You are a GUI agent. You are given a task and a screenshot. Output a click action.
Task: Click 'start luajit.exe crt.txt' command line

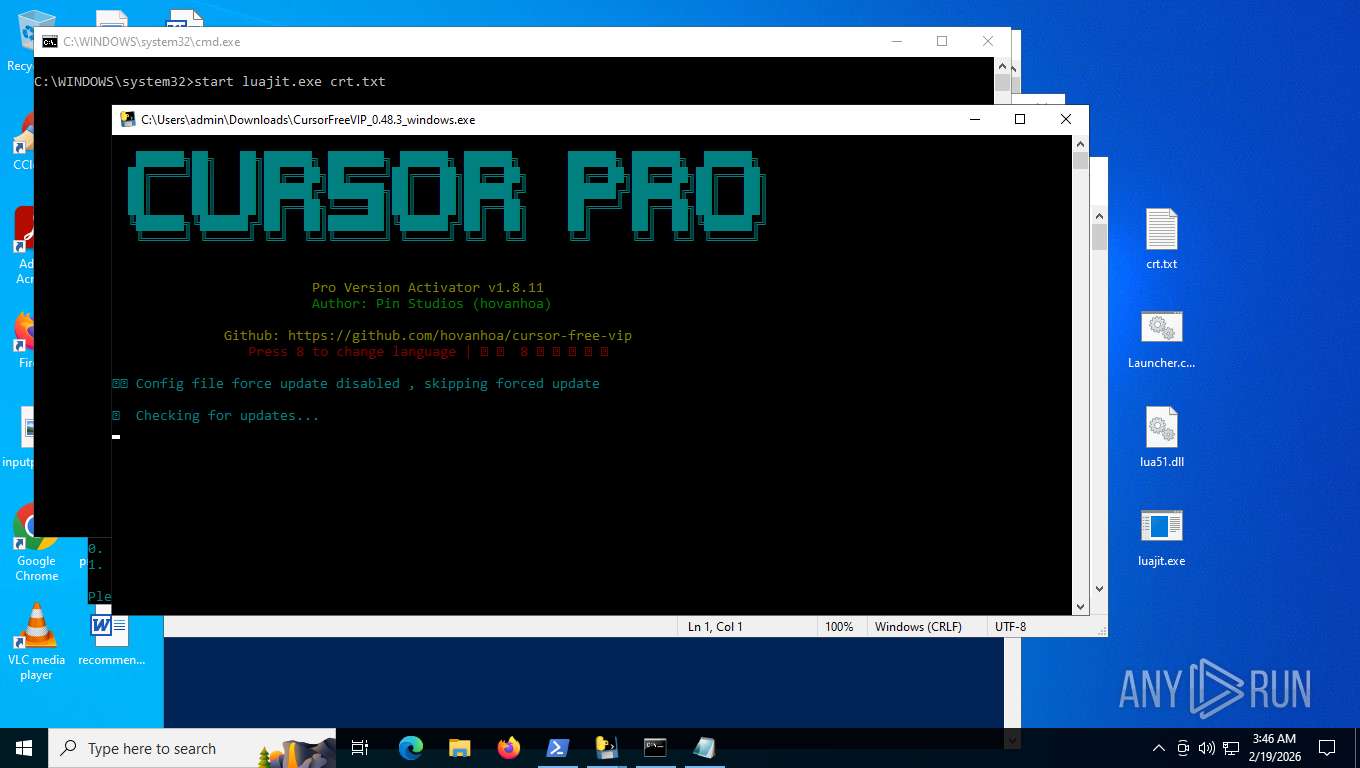pyautogui.click(x=290, y=81)
